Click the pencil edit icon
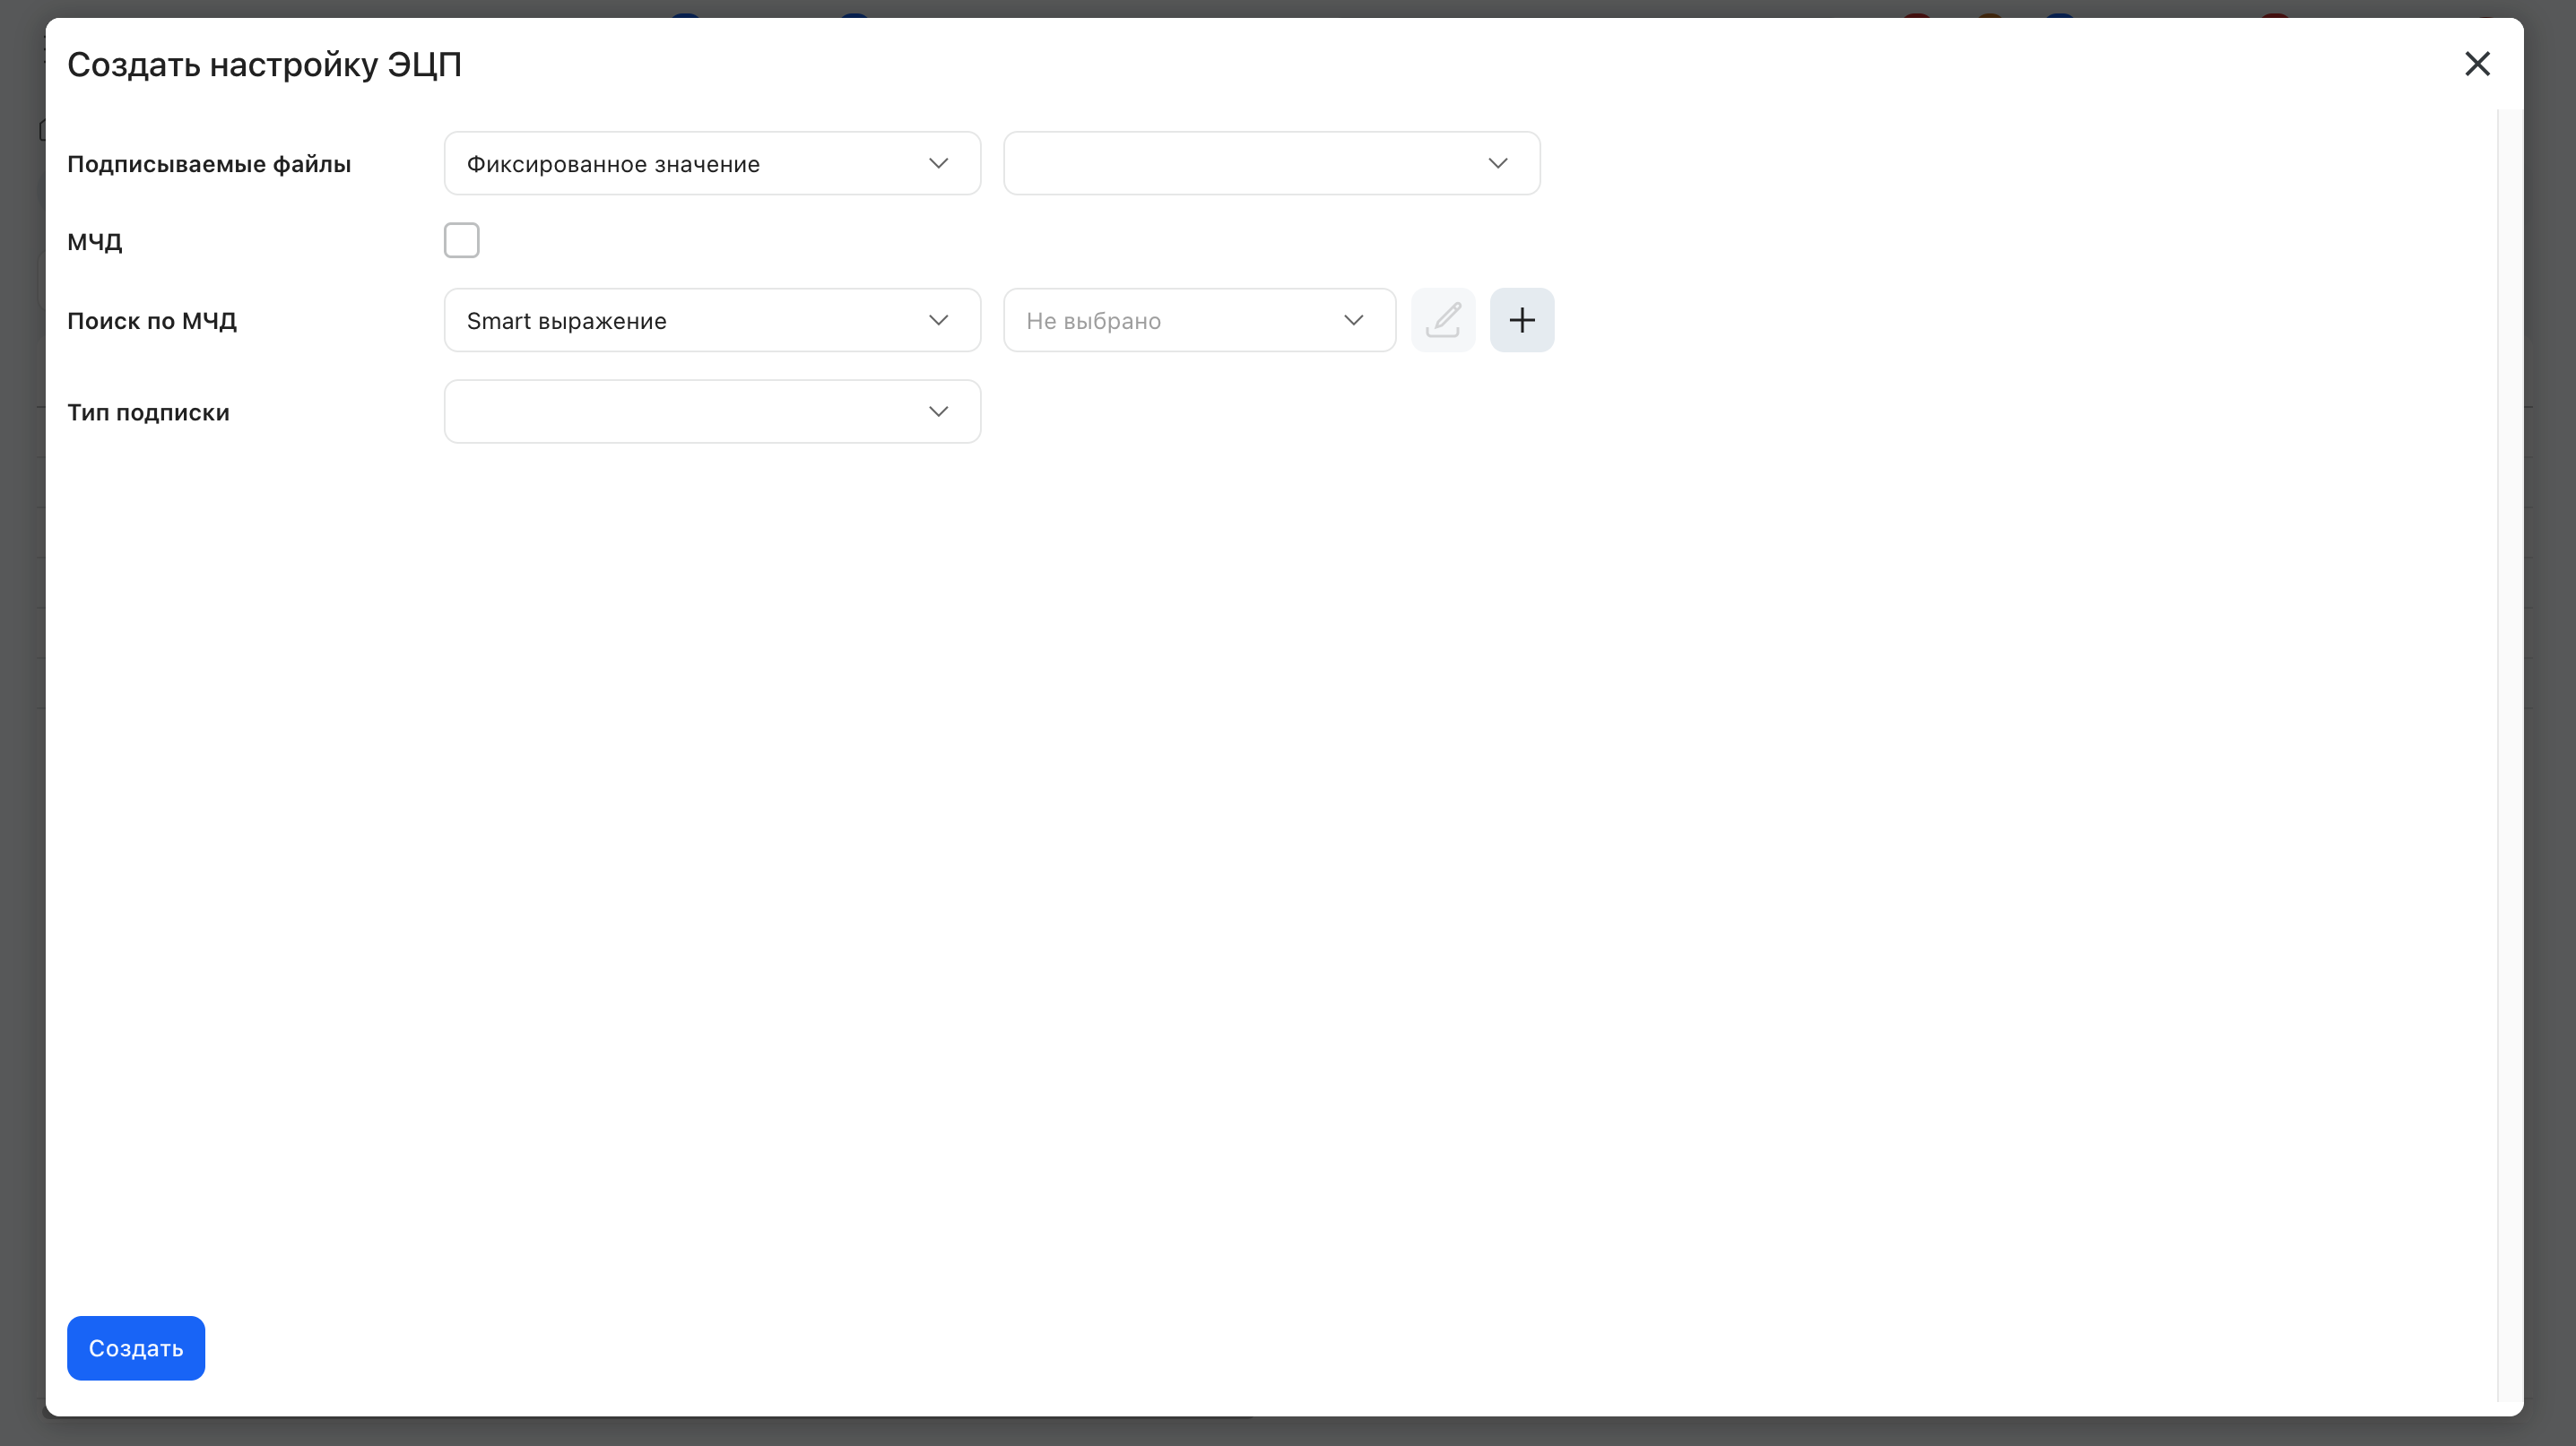This screenshot has height=1446, width=2576. (x=1442, y=320)
